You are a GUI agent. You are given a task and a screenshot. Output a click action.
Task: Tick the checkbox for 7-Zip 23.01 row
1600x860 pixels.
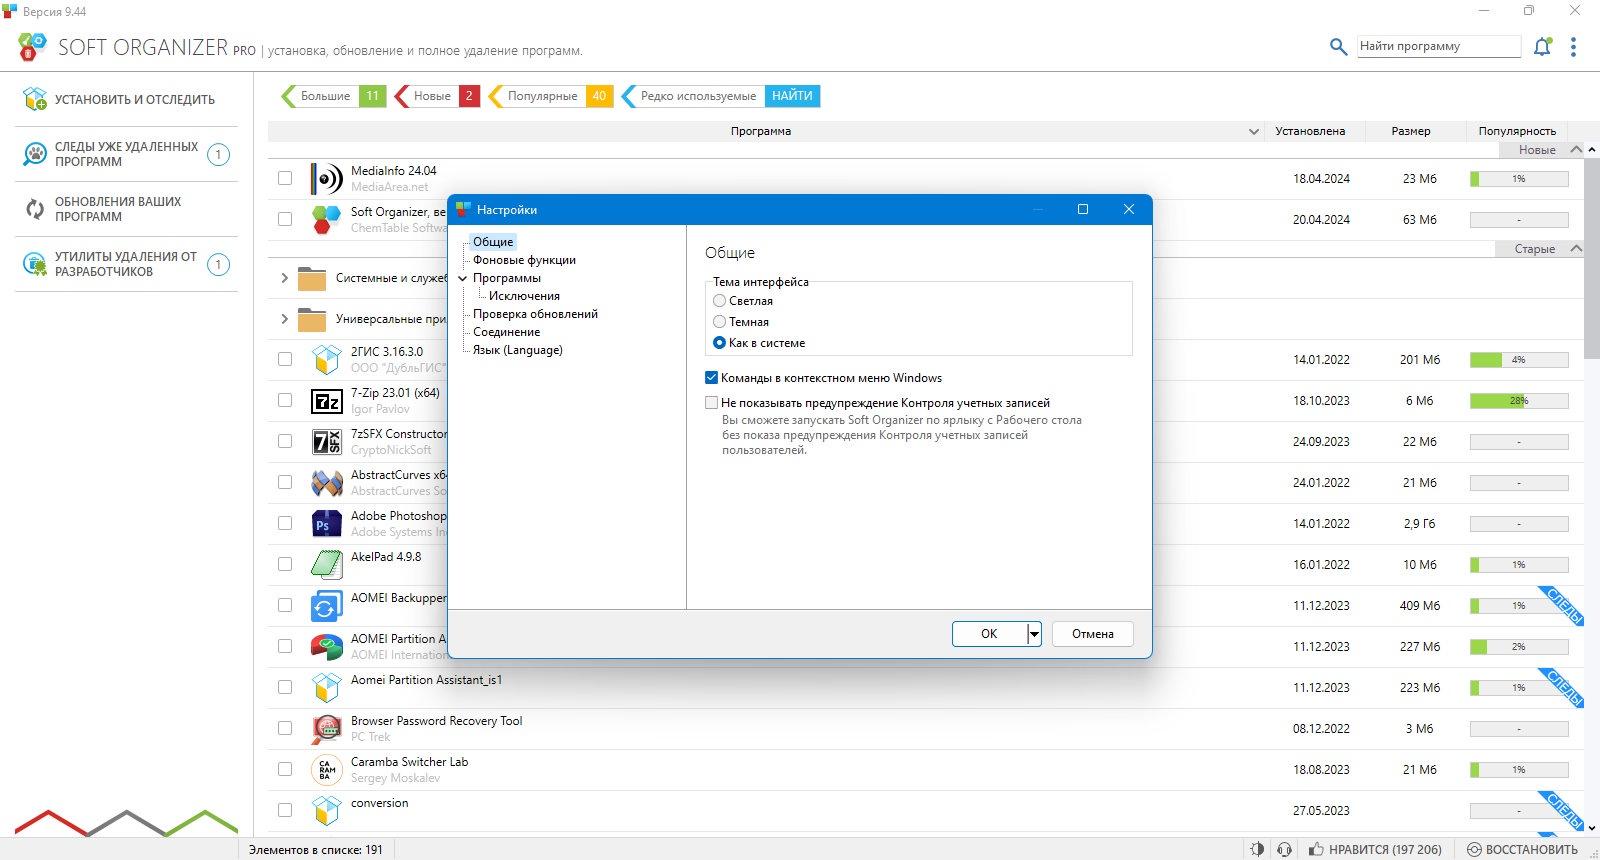[x=285, y=400]
